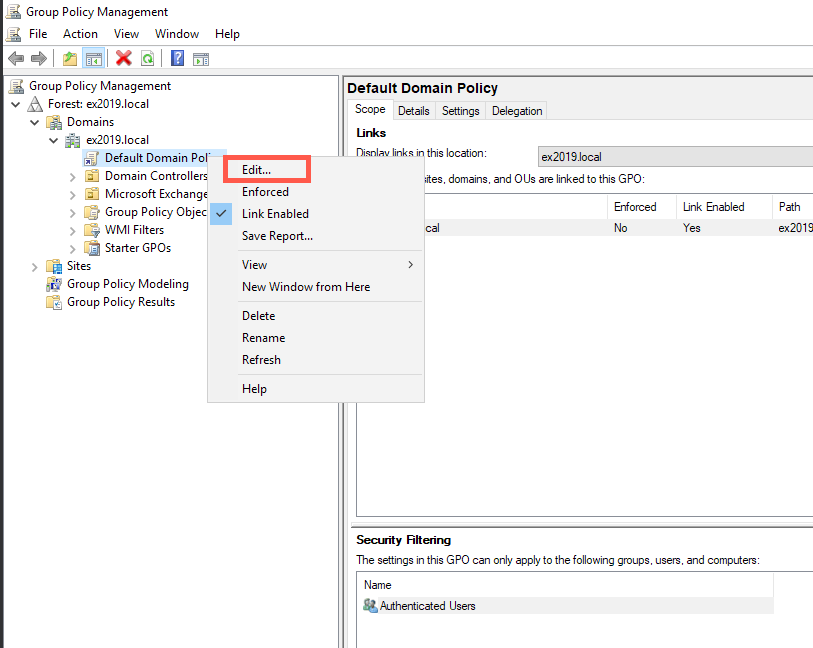Open the View submenu arrow
Screen dimensions: 813x648
tap(411, 265)
